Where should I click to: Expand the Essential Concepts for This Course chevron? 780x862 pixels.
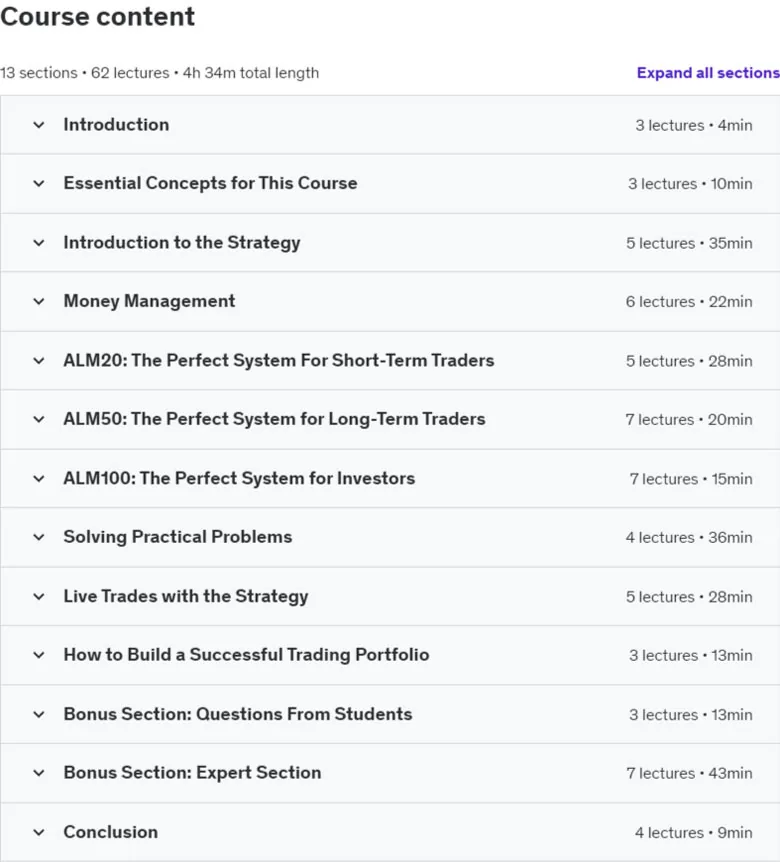point(38,183)
